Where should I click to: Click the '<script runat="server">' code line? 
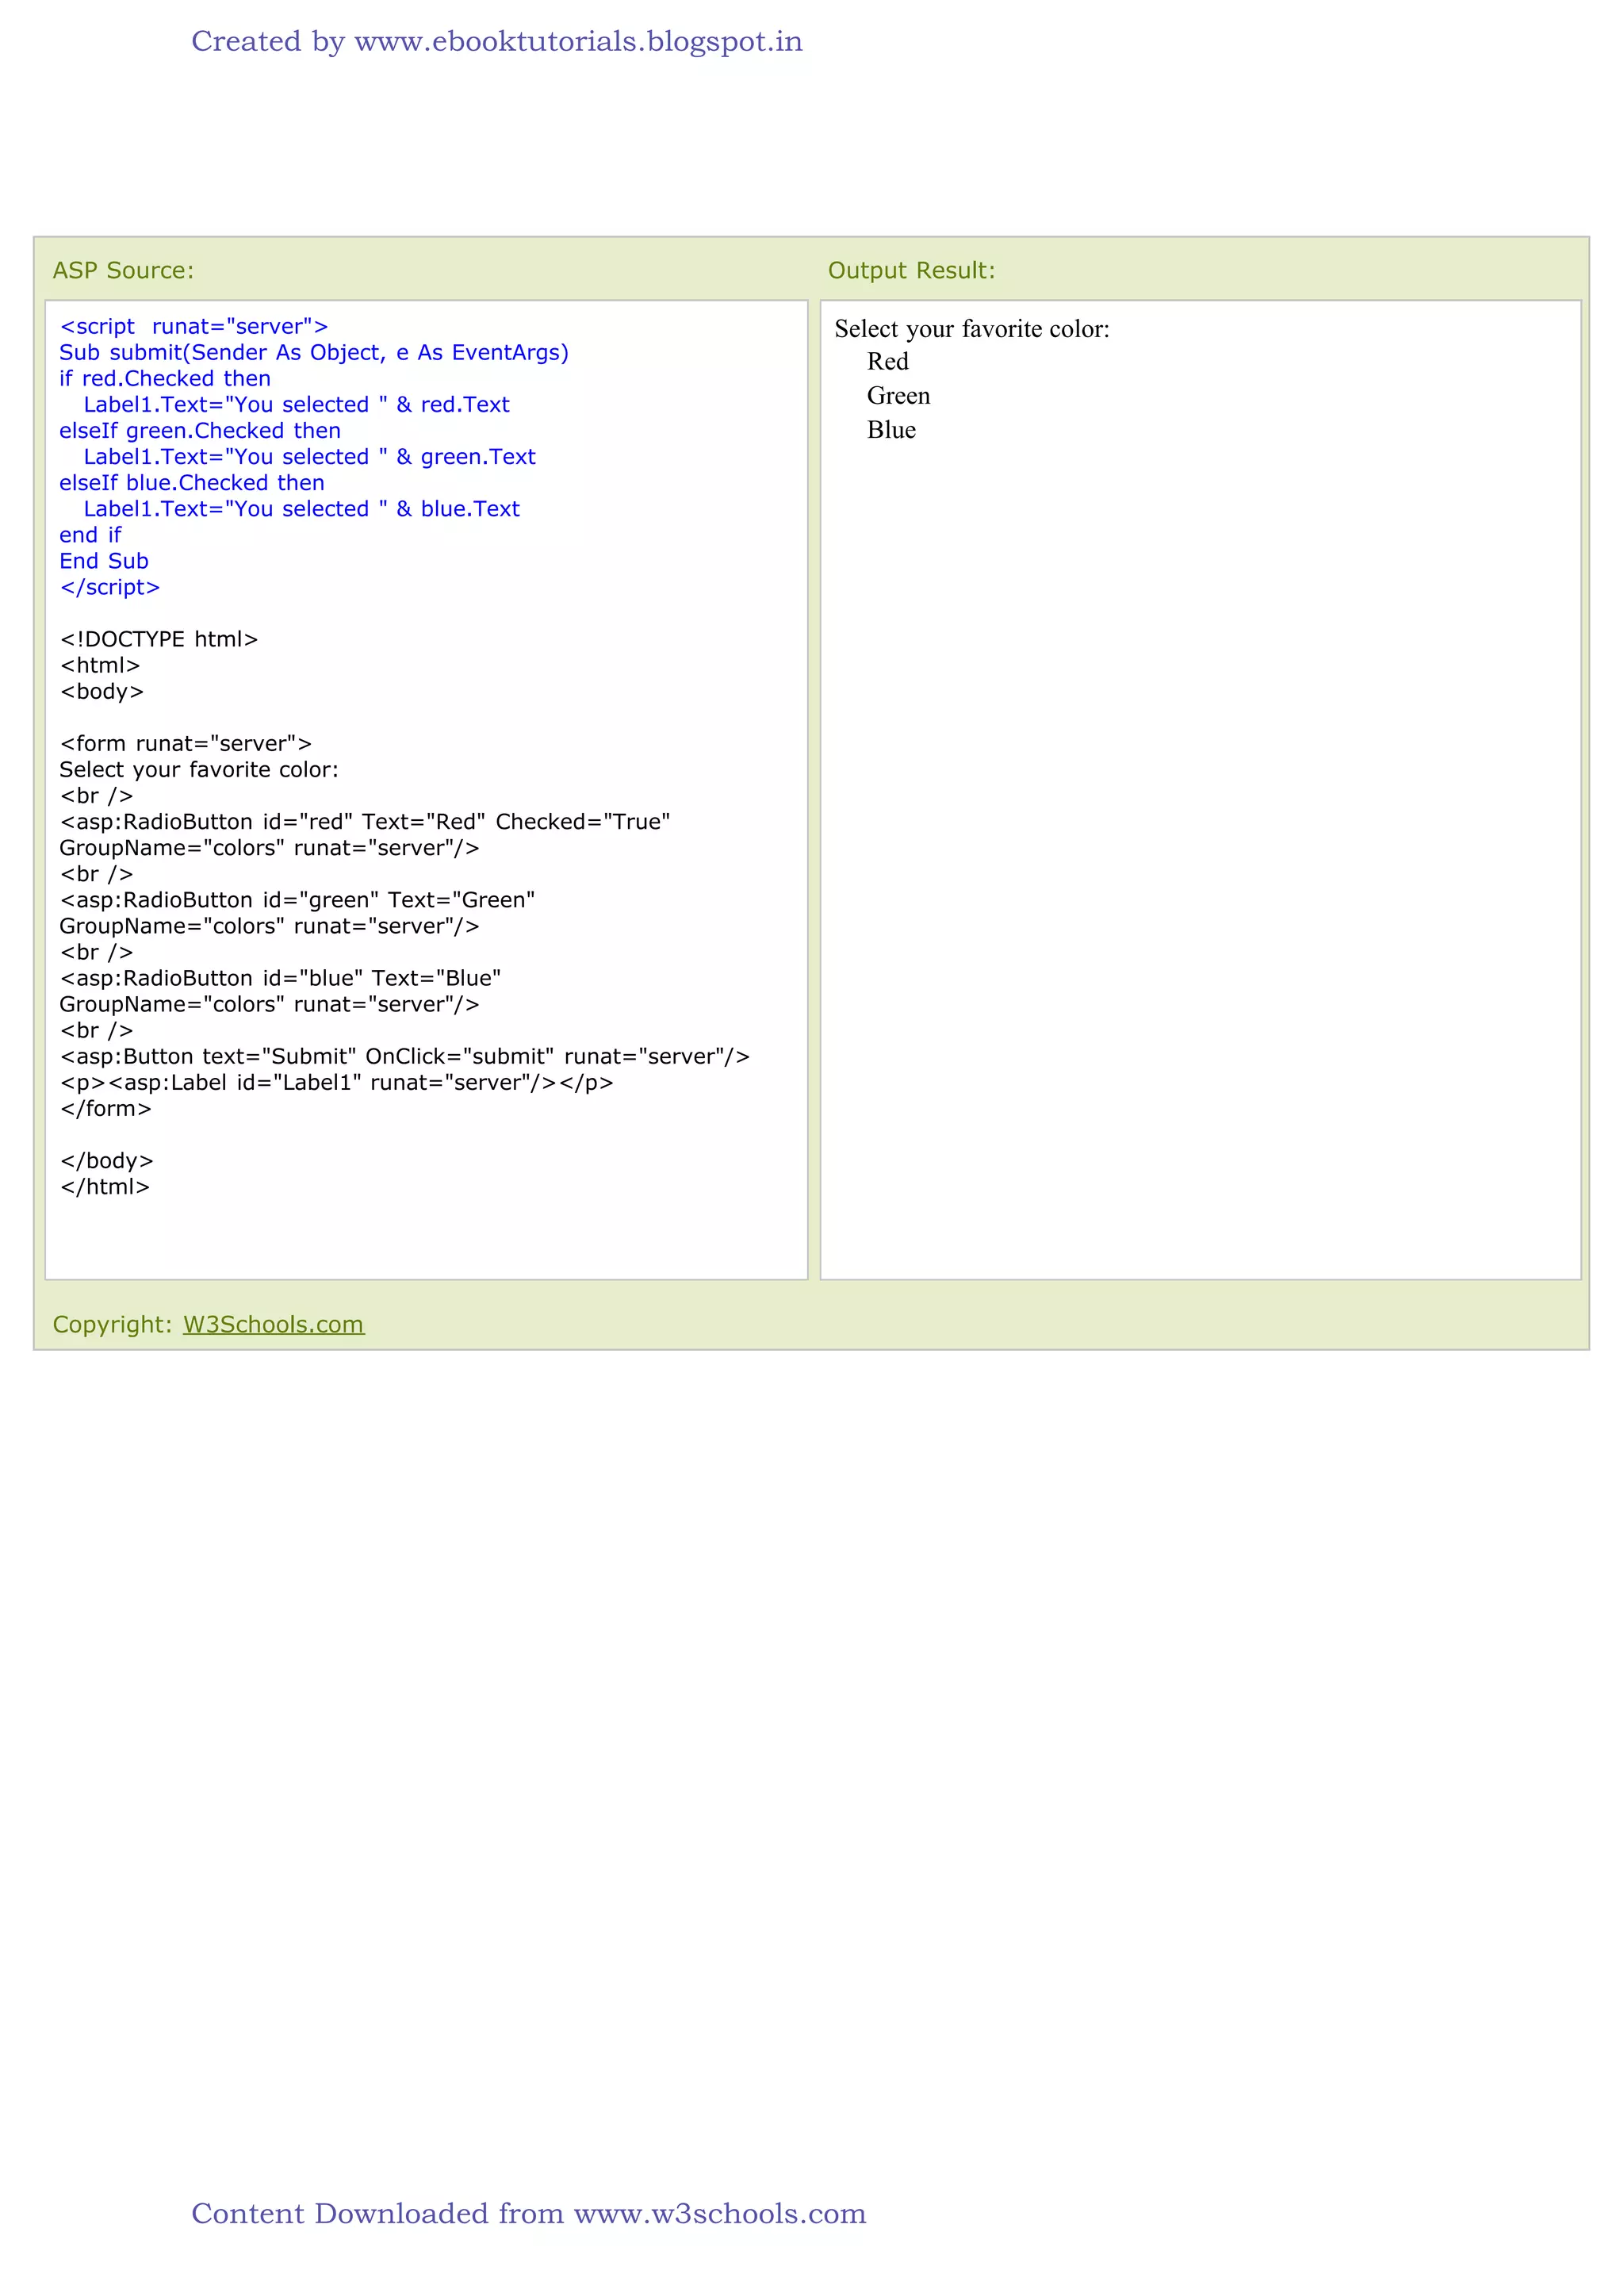point(194,327)
